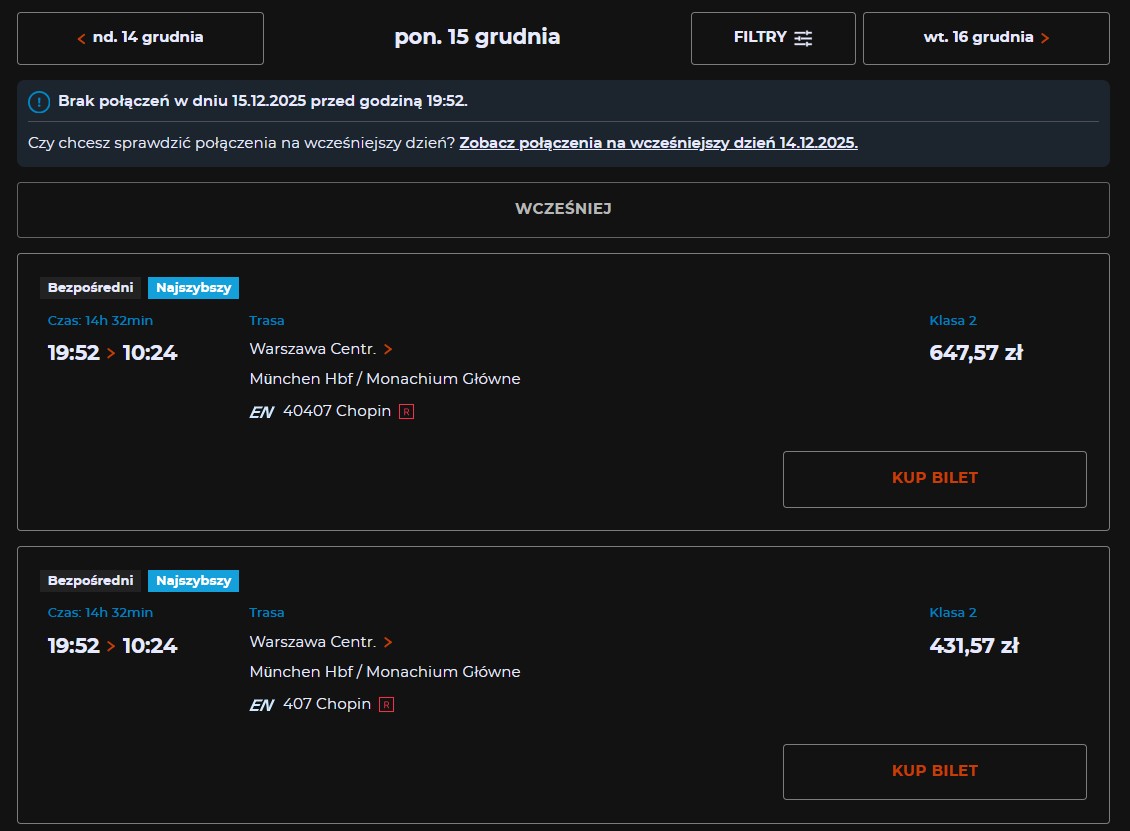Buy ticket for 40407 Chopin train
Viewport: 1130px width, 831px height.
pos(935,479)
